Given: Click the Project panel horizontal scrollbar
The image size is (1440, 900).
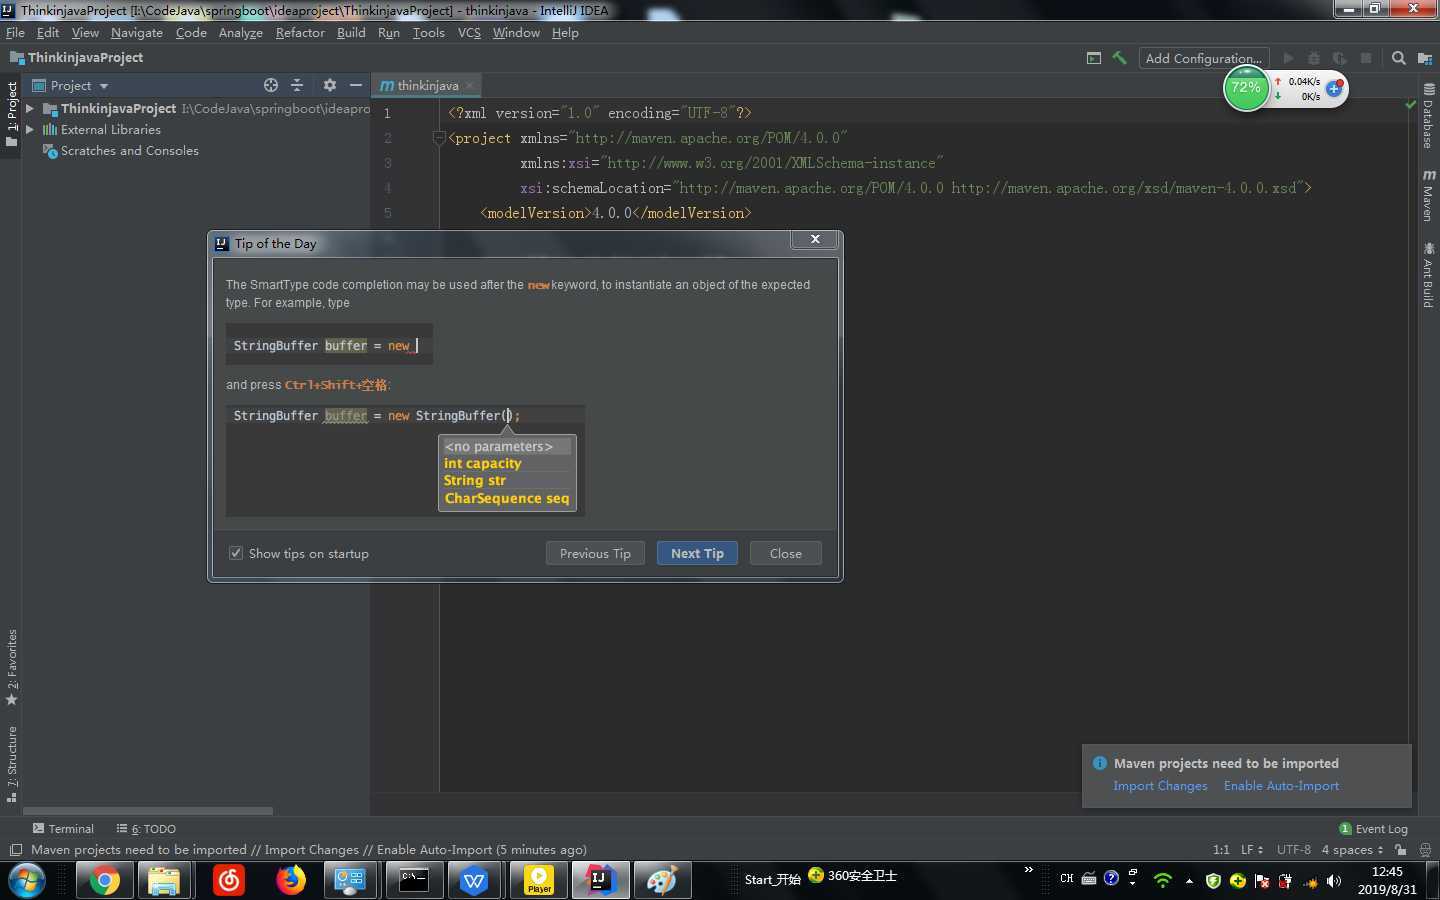Looking at the screenshot, I should [x=148, y=810].
